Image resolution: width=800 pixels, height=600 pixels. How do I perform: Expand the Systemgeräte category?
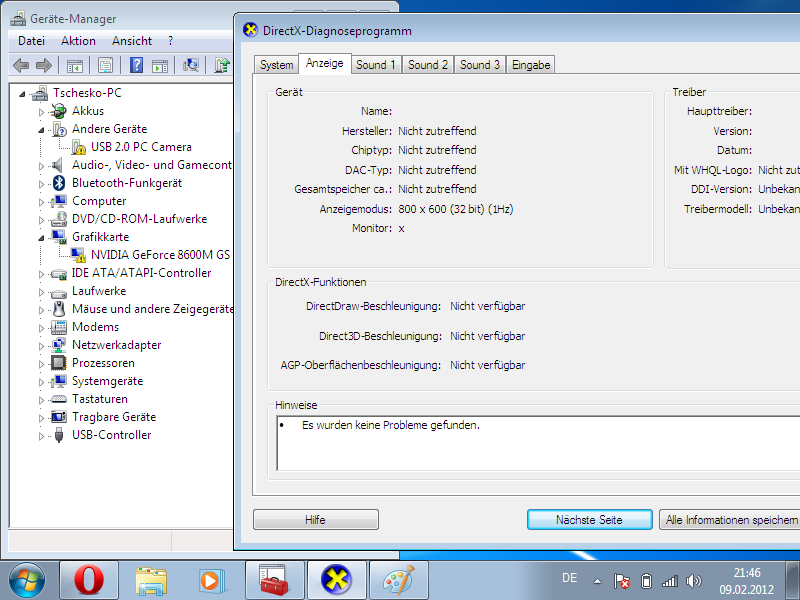click(x=41, y=382)
